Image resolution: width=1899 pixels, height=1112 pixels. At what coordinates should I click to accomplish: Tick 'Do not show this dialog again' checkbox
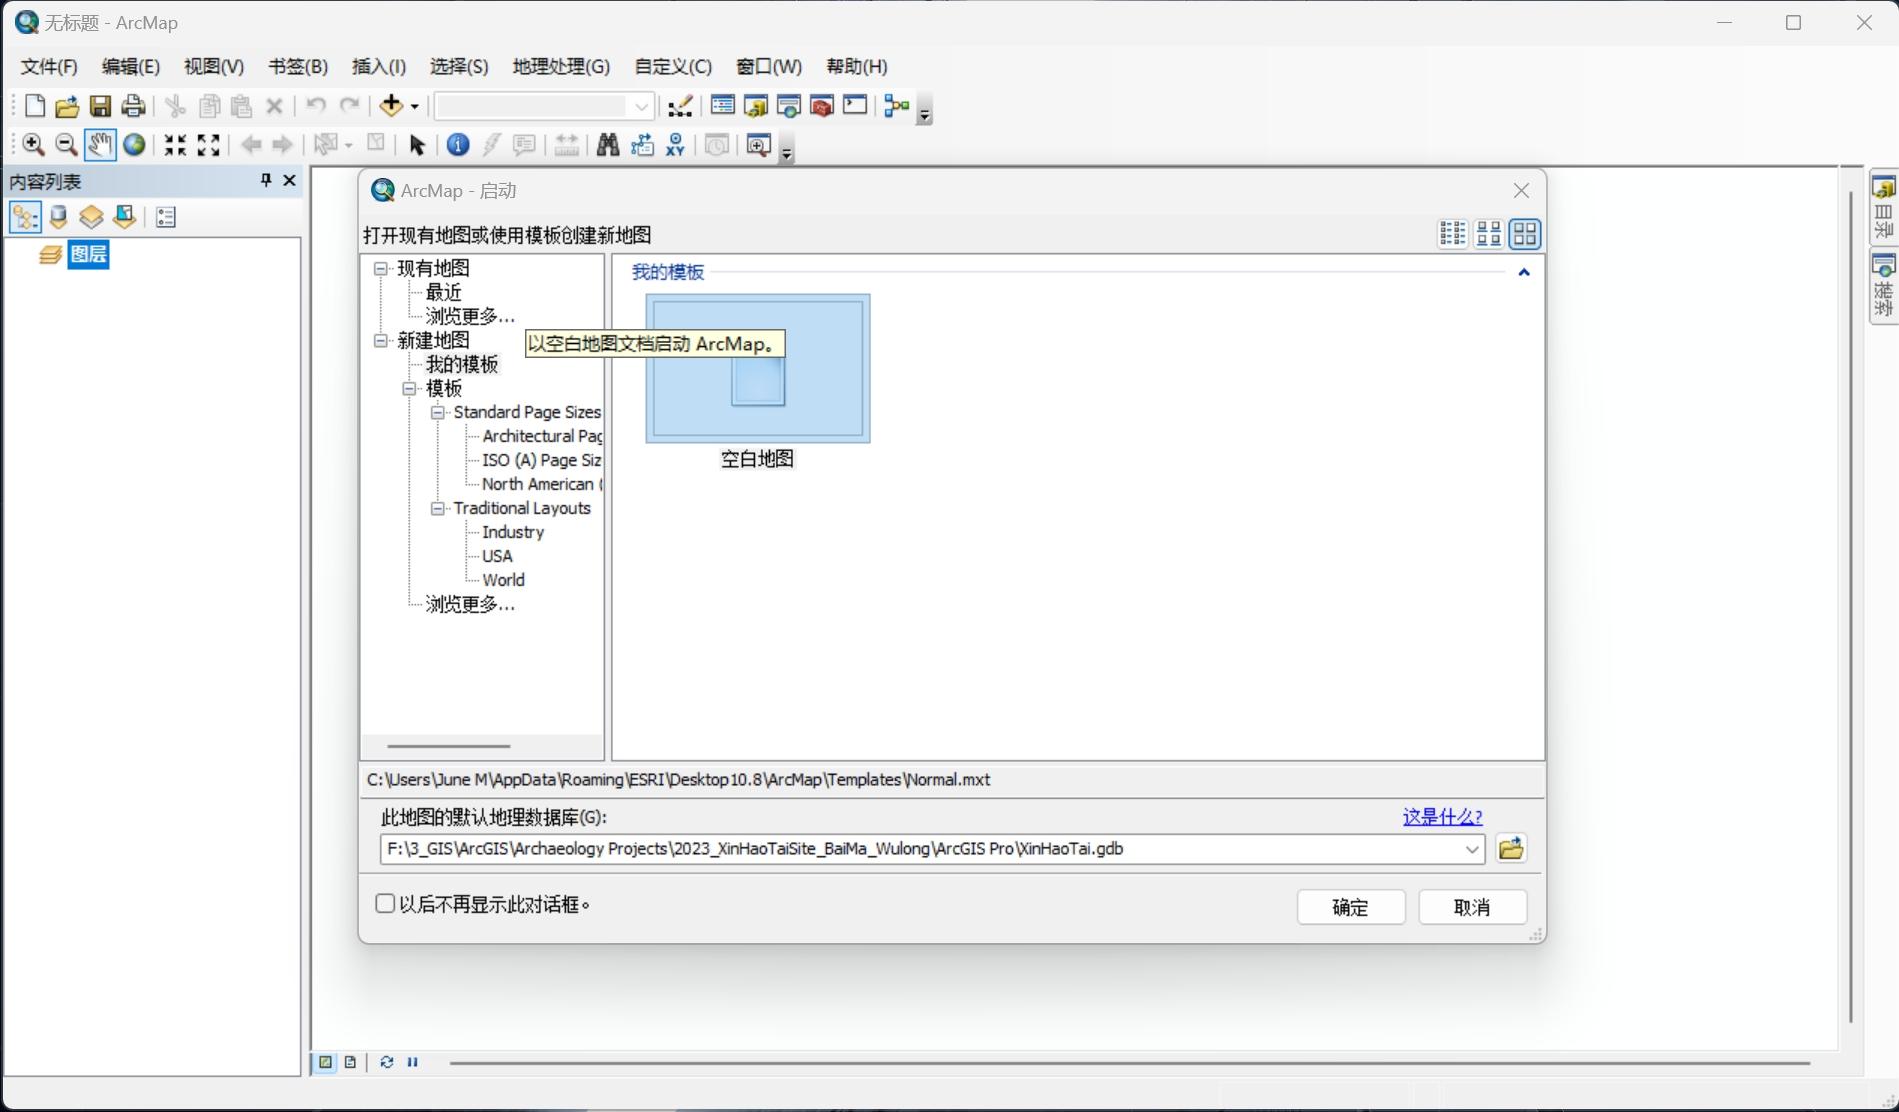pyautogui.click(x=385, y=904)
